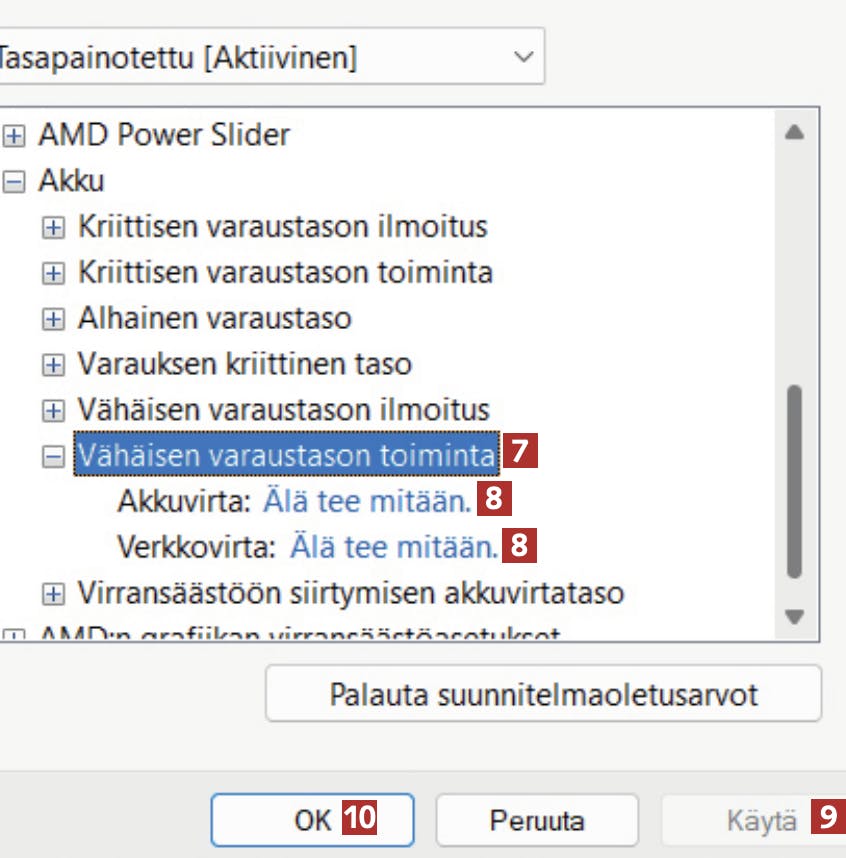The image size is (846, 858).
Task: Select the Vähäisen varaustason toiminta item
Action: [x=286, y=456]
